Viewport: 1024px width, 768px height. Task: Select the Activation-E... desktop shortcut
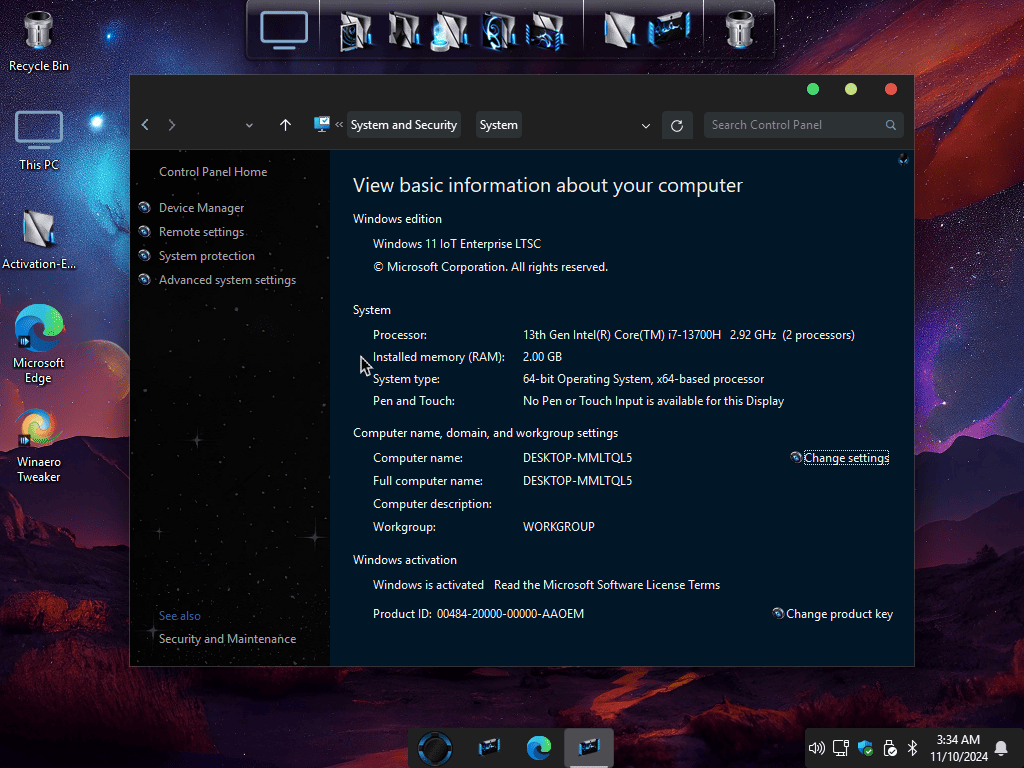[x=39, y=240]
